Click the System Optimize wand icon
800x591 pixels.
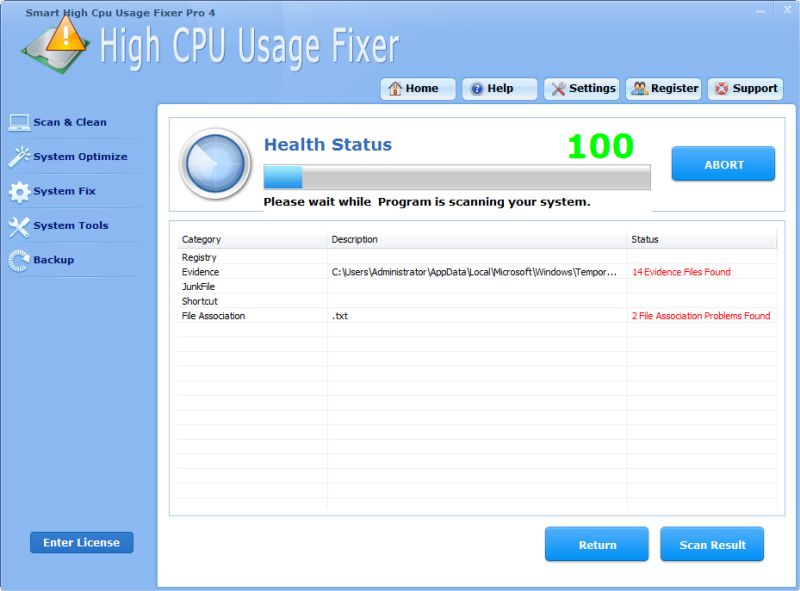19,157
